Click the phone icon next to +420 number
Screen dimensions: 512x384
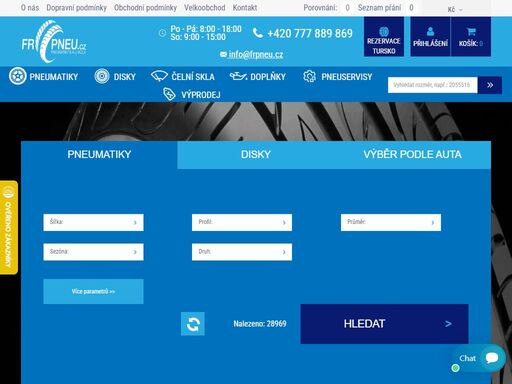(x=258, y=33)
